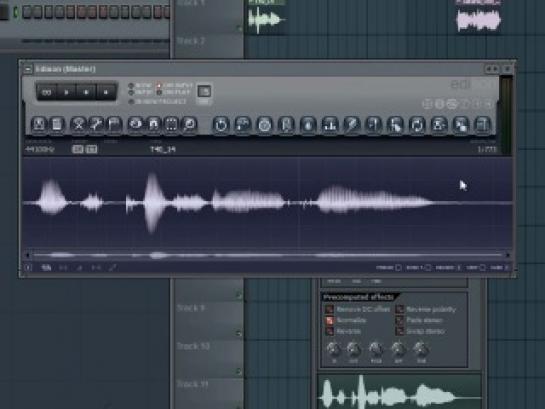Screen dimensions: 545x409
Task: Open the Tools wrench menu in Edison
Action: pyautogui.click(x=96, y=124)
